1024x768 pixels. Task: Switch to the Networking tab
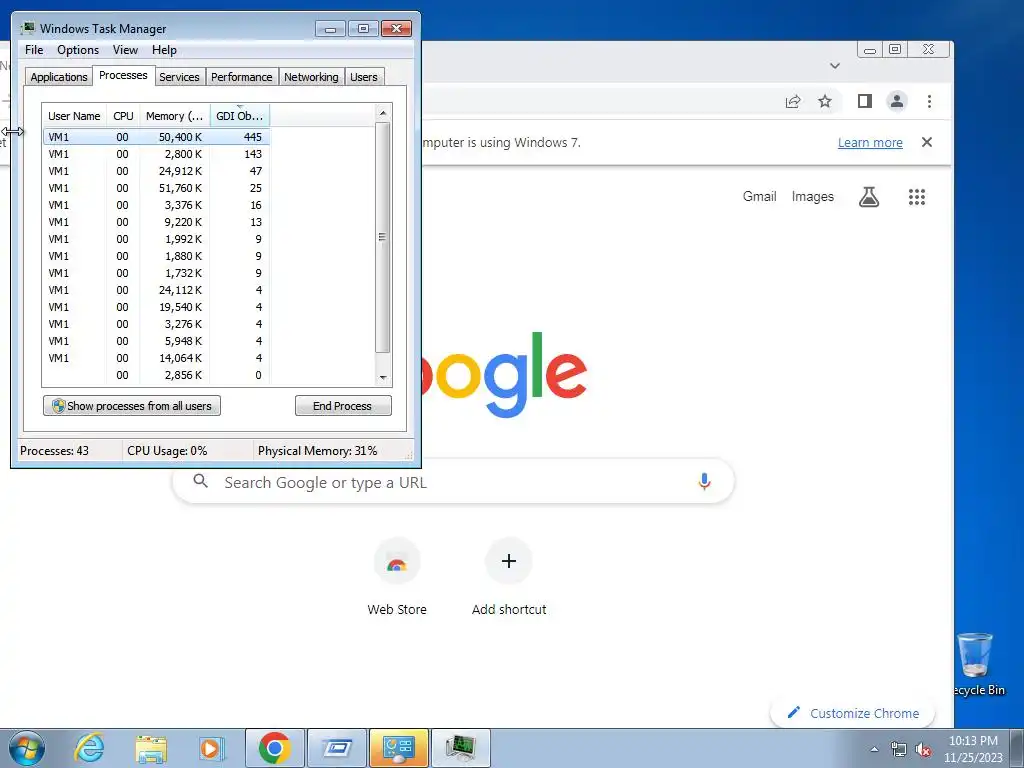[311, 77]
